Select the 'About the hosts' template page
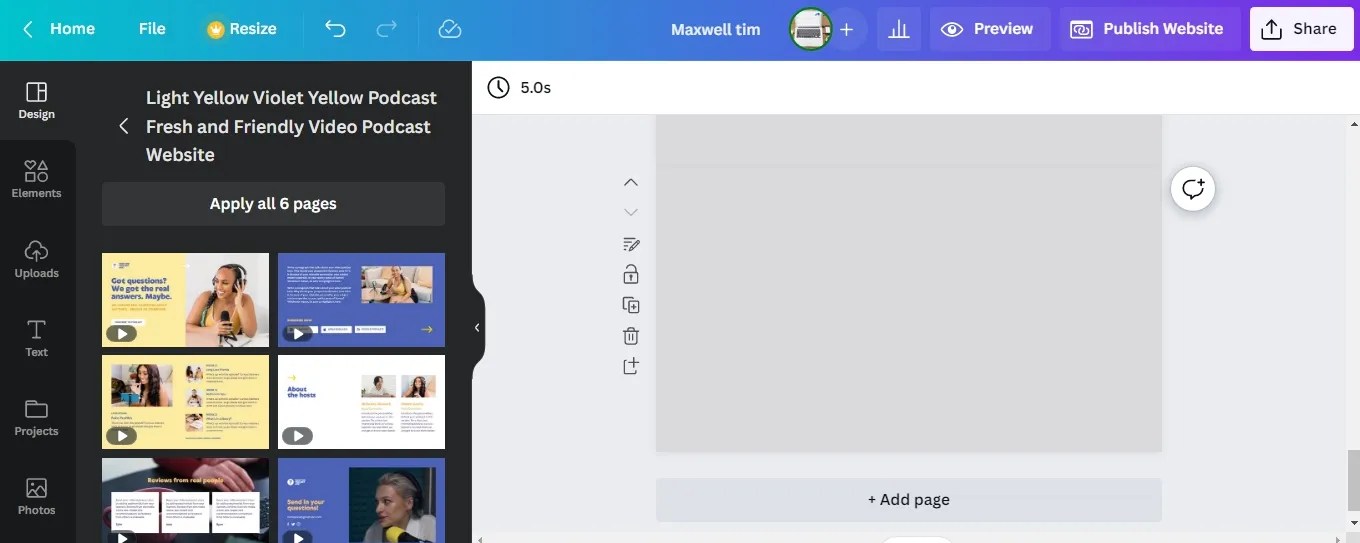This screenshot has height=543, width=1360. (x=361, y=402)
